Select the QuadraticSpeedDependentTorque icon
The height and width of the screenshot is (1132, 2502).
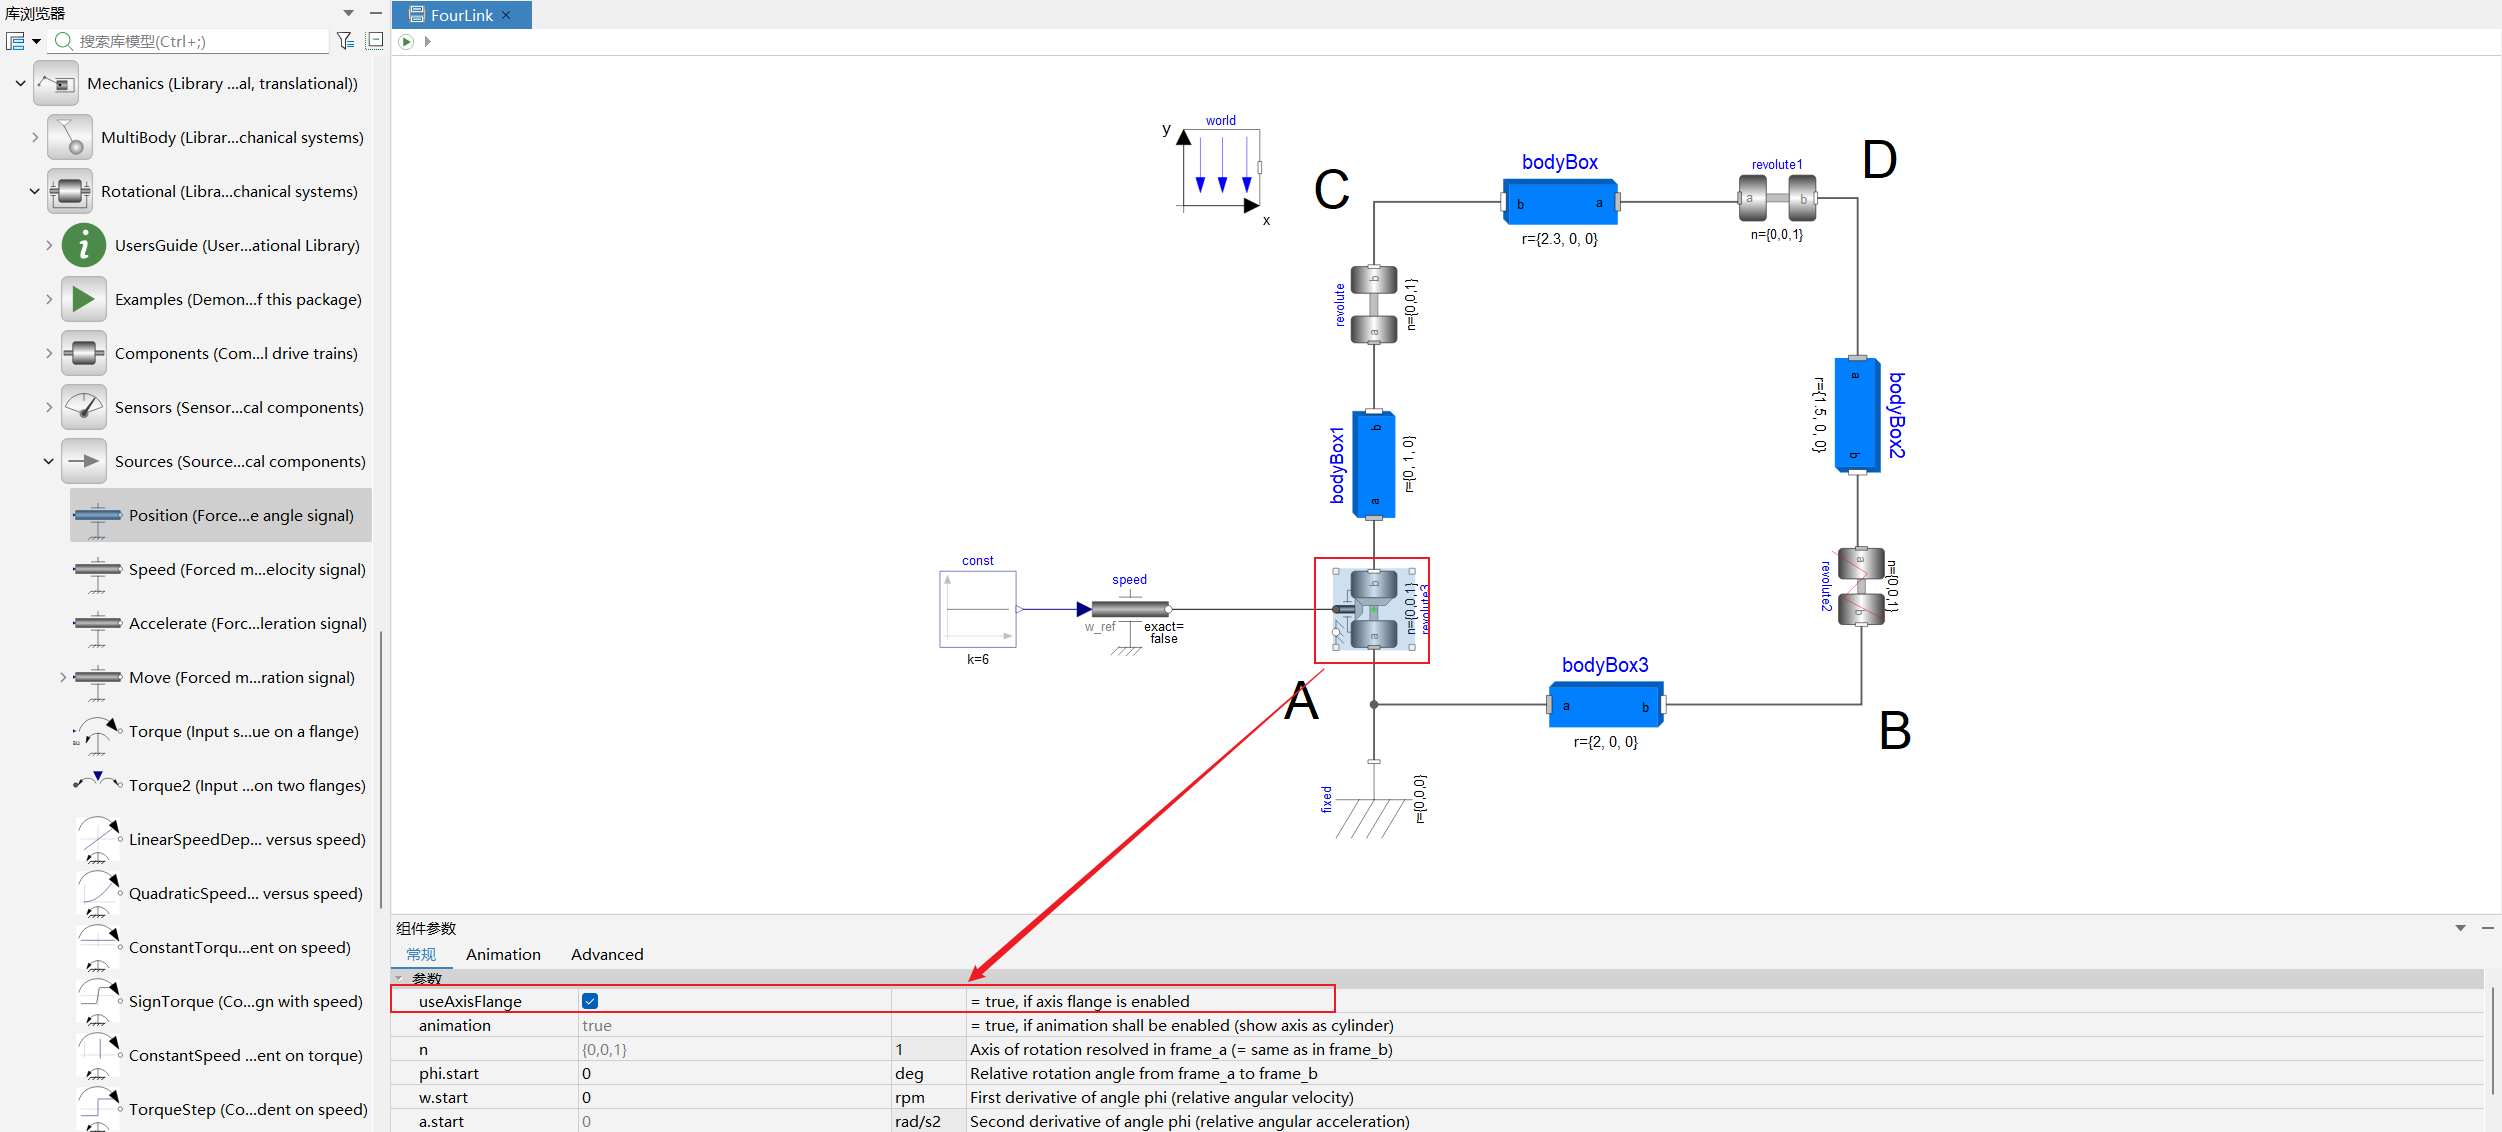pyautogui.click(x=98, y=894)
